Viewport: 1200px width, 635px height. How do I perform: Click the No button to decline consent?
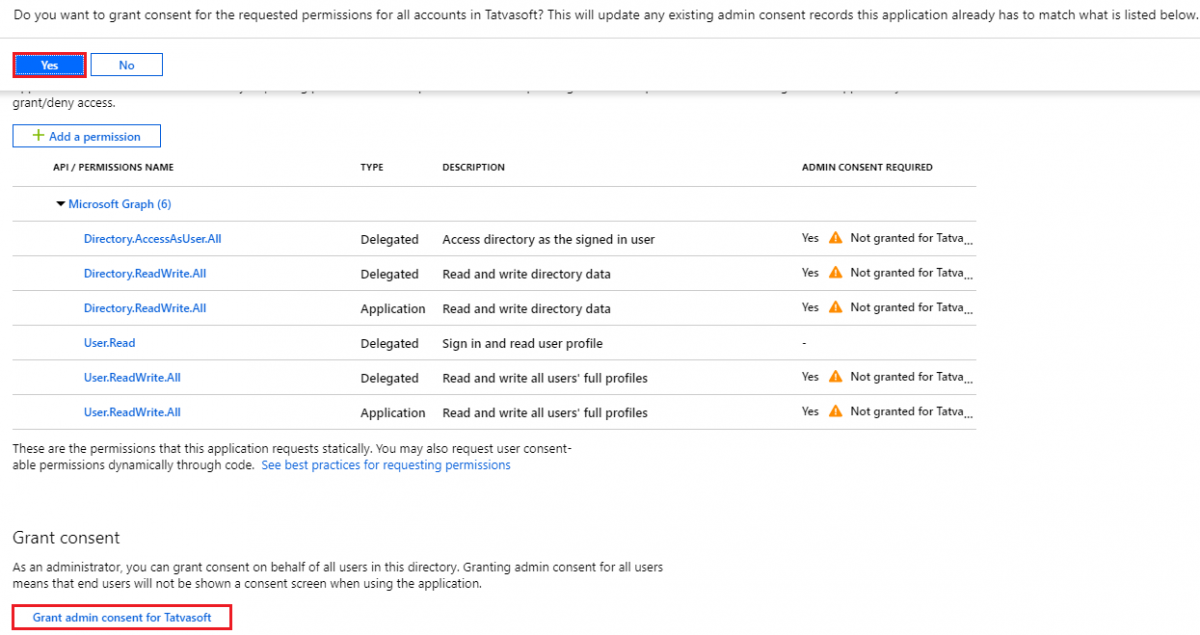pyautogui.click(x=126, y=64)
